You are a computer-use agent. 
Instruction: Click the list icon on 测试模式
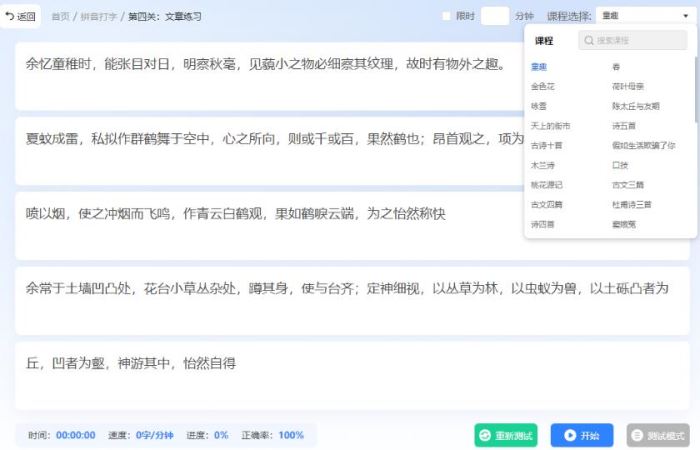coord(637,435)
